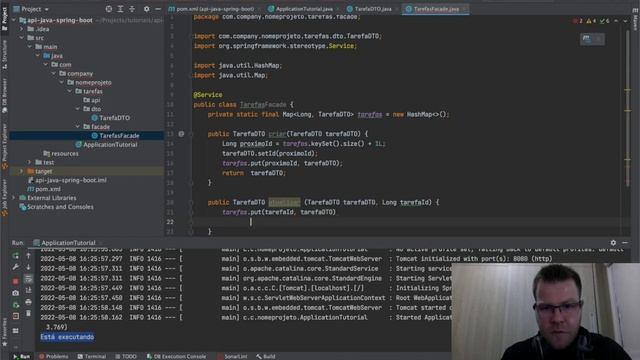Select the api package in tree
The height and width of the screenshot is (360, 640).
click(x=92, y=100)
